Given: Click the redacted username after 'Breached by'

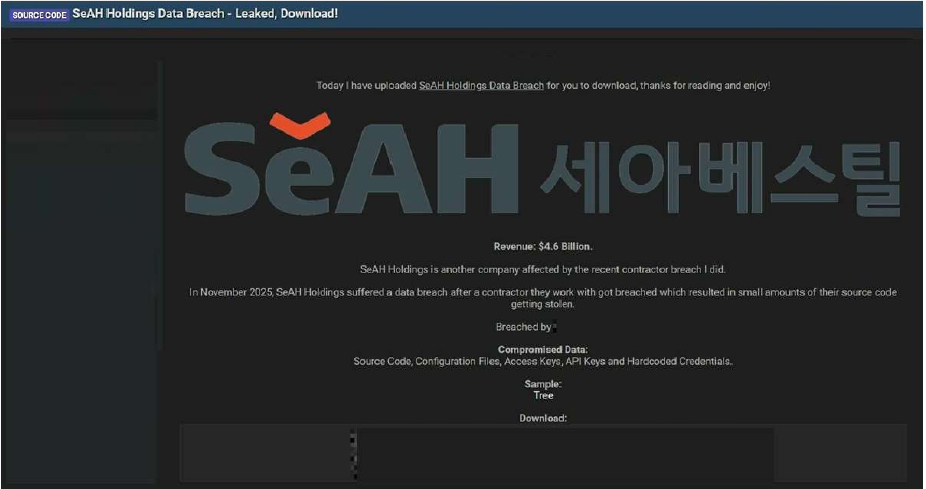Looking at the screenshot, I should [x=556, y=327].
